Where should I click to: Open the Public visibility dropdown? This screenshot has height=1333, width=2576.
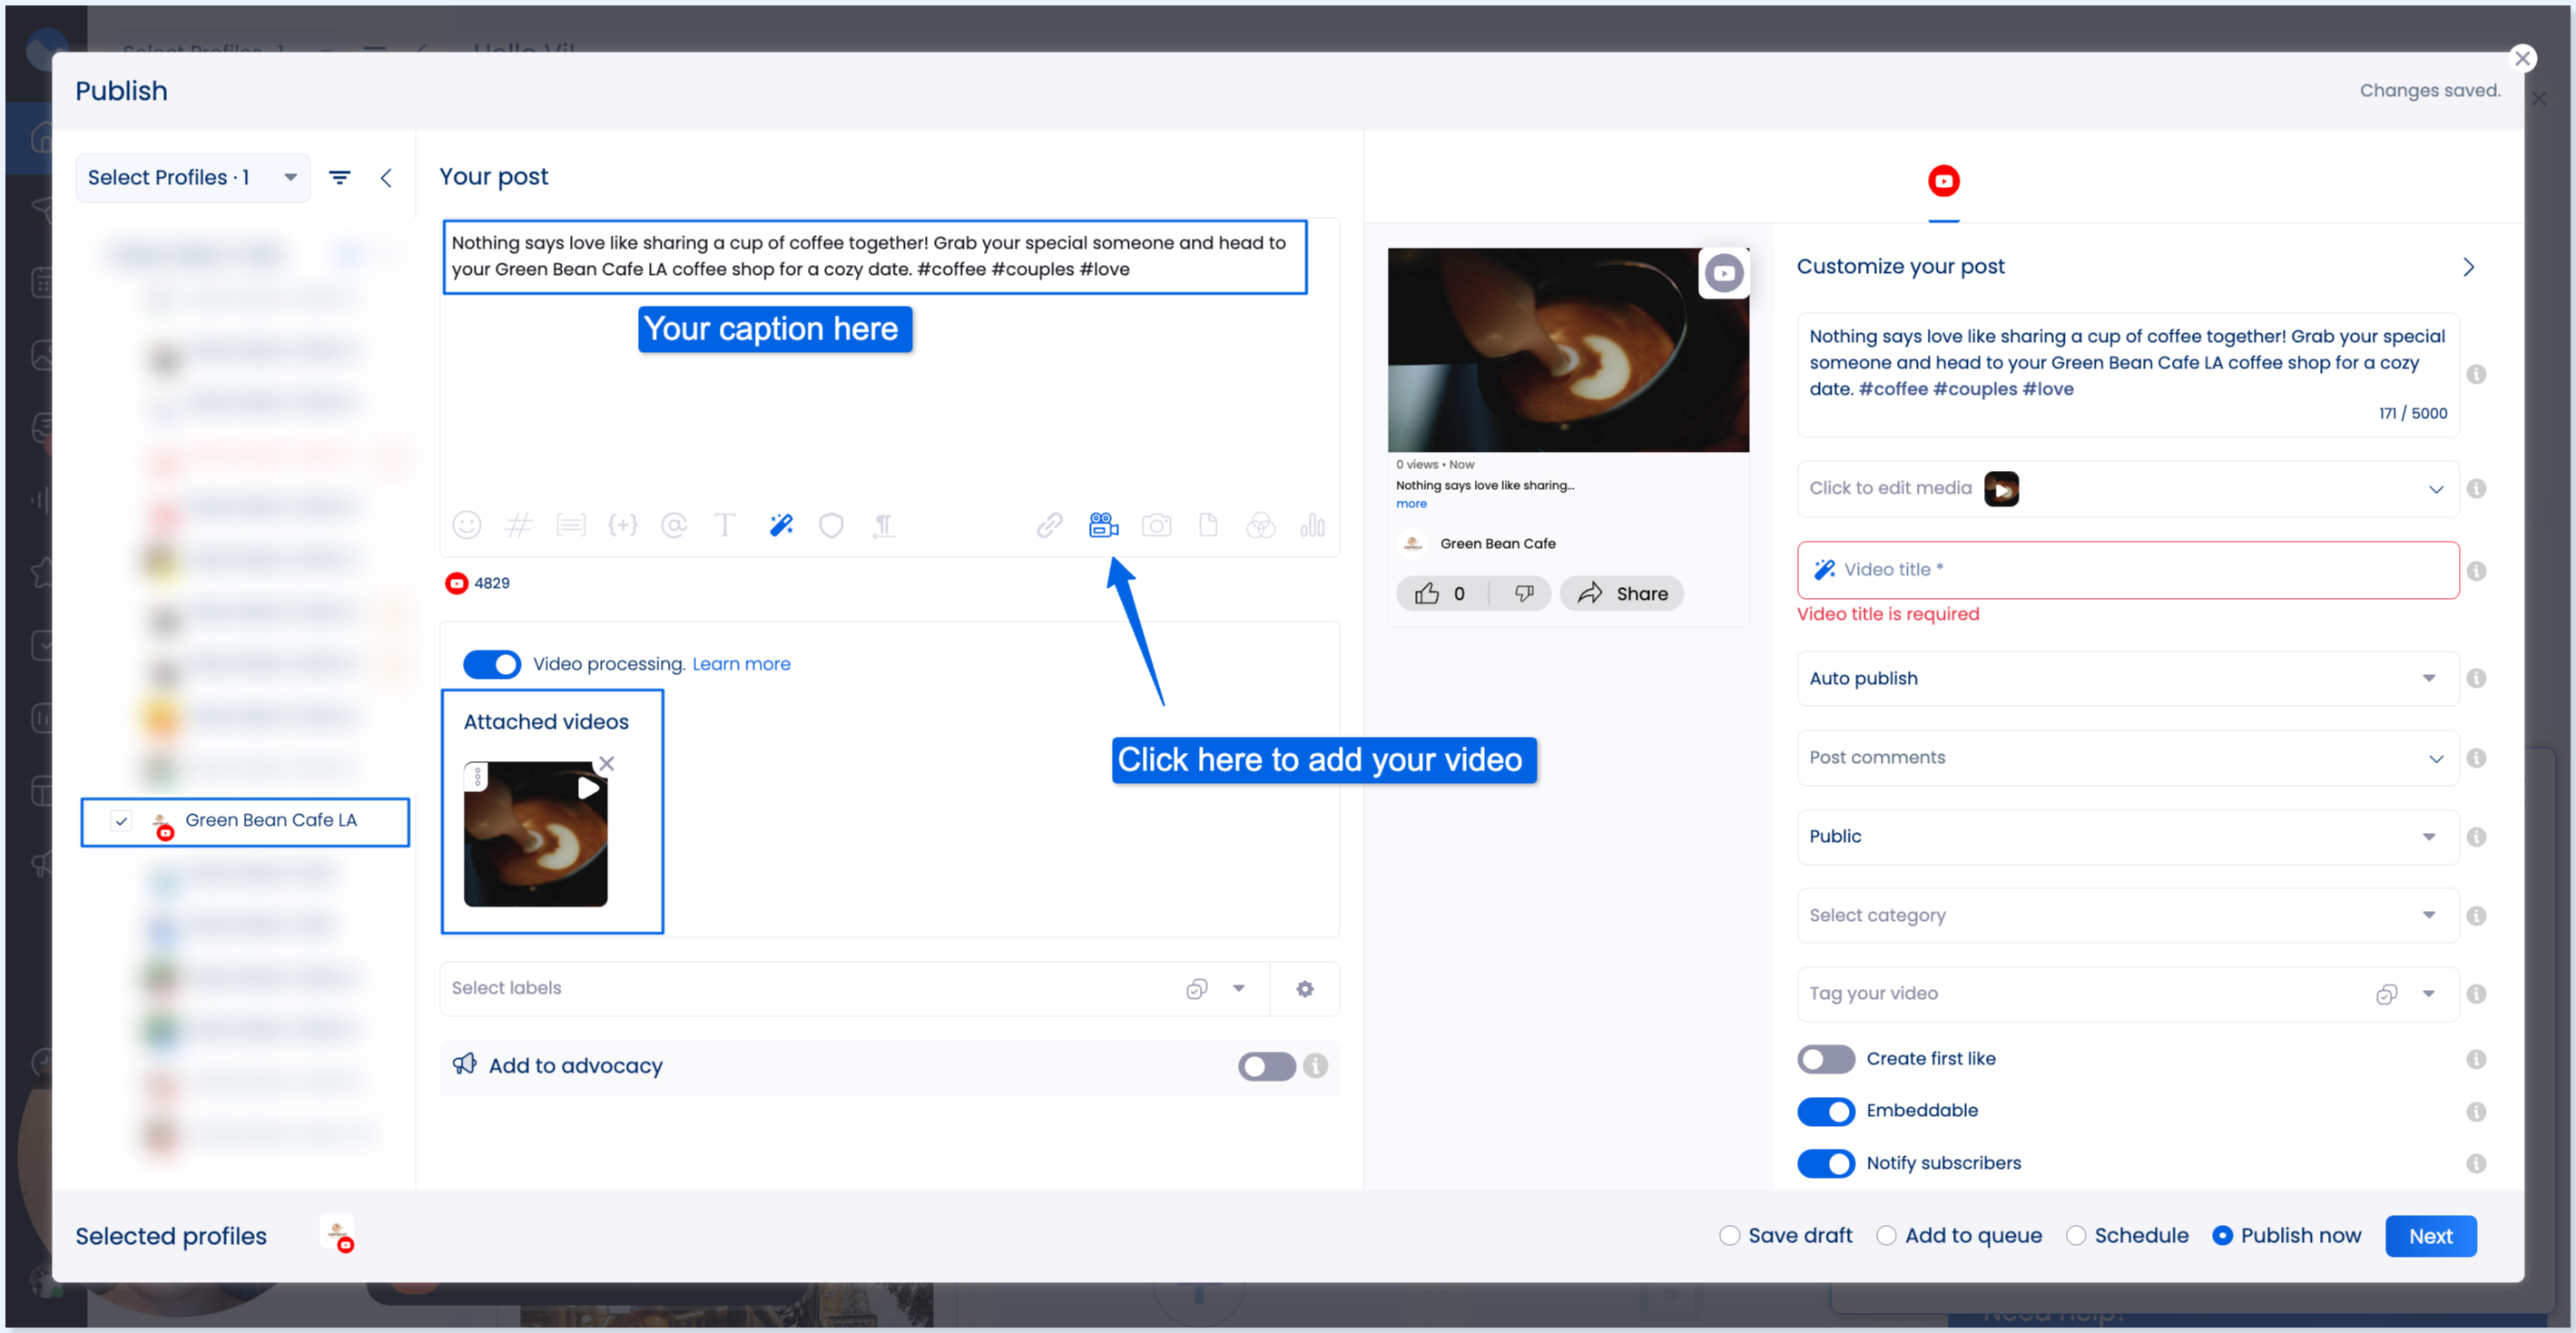click(x=2127, y=836)
